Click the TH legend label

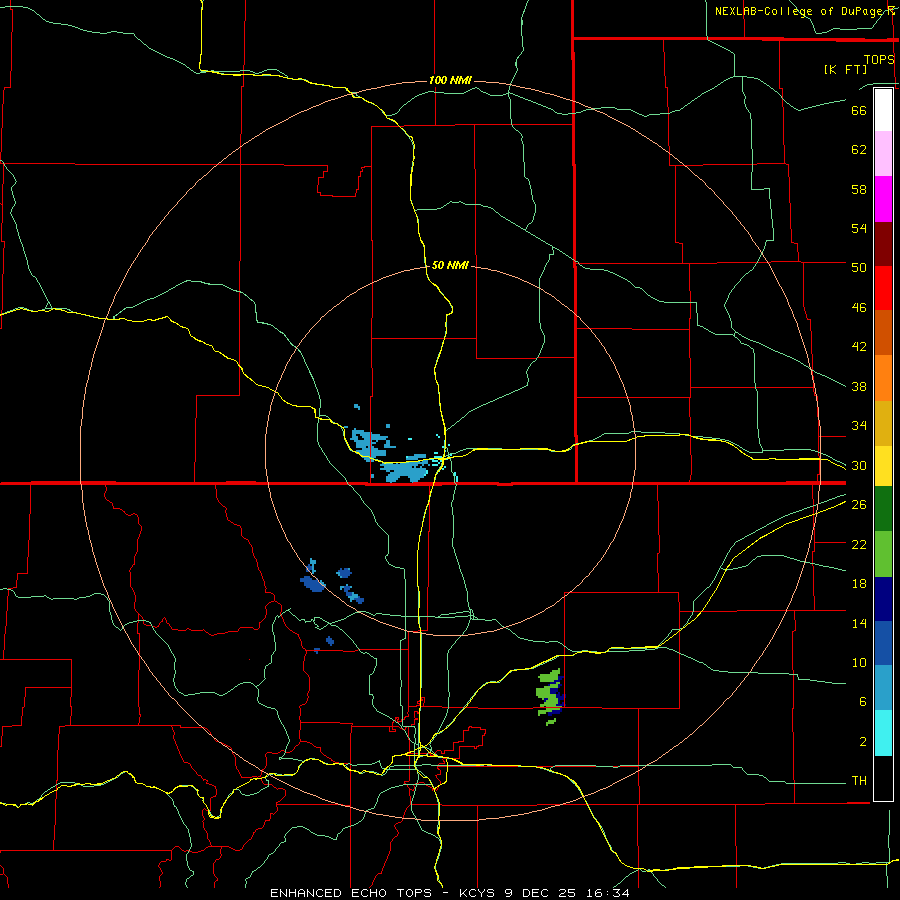pos(859,781)
